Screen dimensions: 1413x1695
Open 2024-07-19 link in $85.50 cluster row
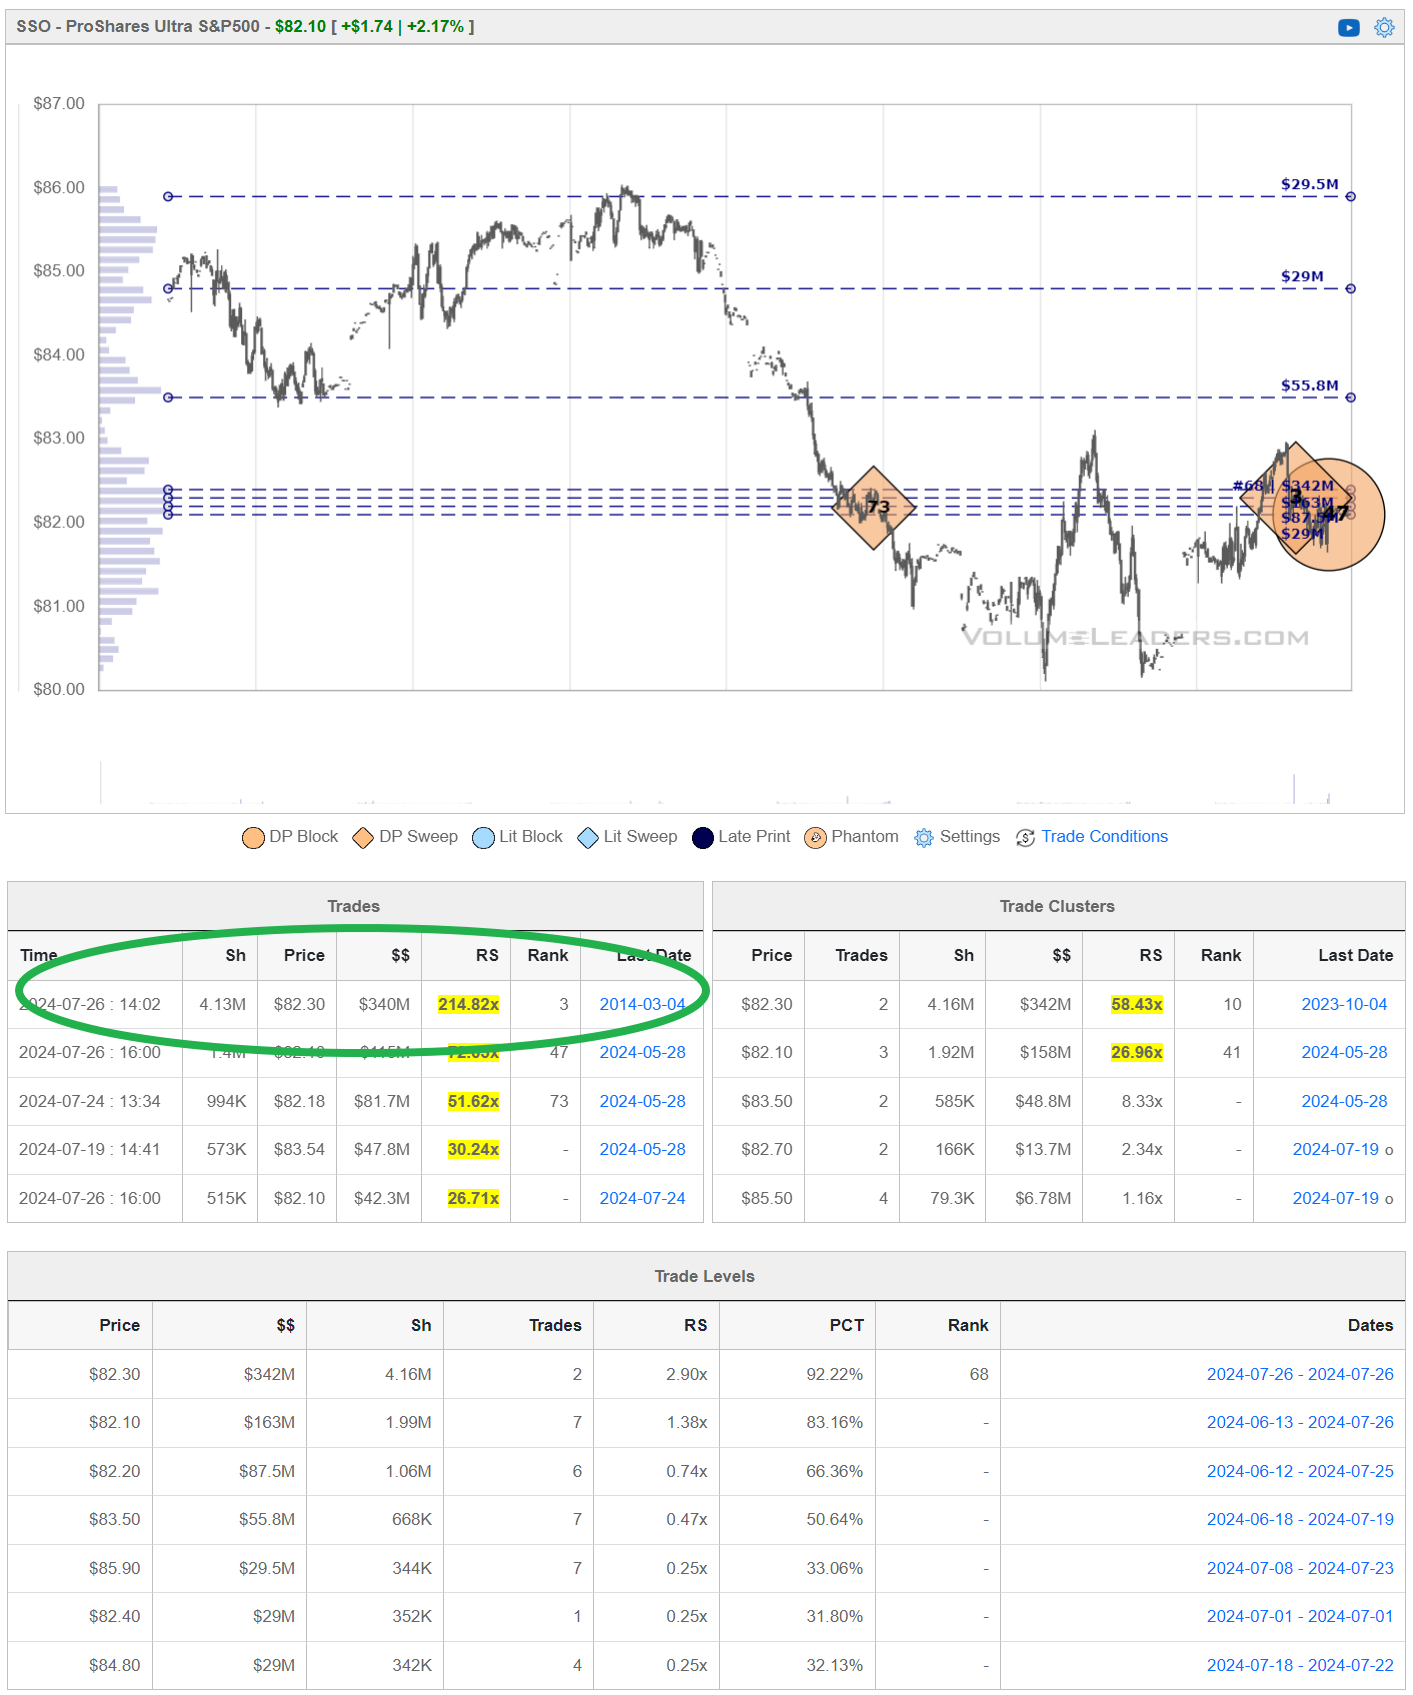coord(1335,1198)
